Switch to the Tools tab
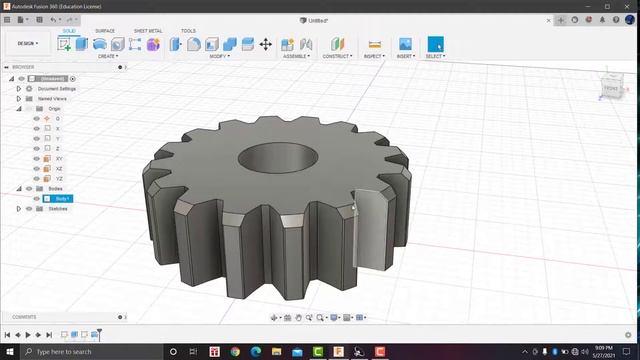The width and height of the screenshot is (640, 360). click(188, 31)
